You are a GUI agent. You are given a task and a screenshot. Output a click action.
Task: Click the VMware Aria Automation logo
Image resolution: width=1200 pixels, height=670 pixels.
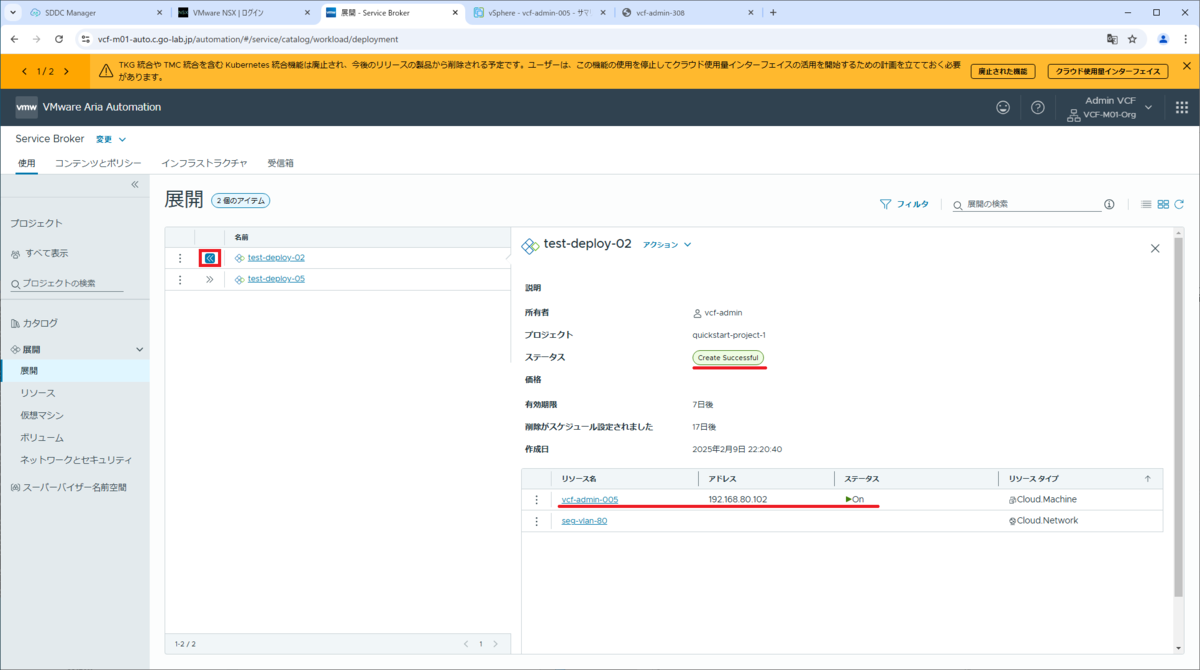(x=26, y=107)
